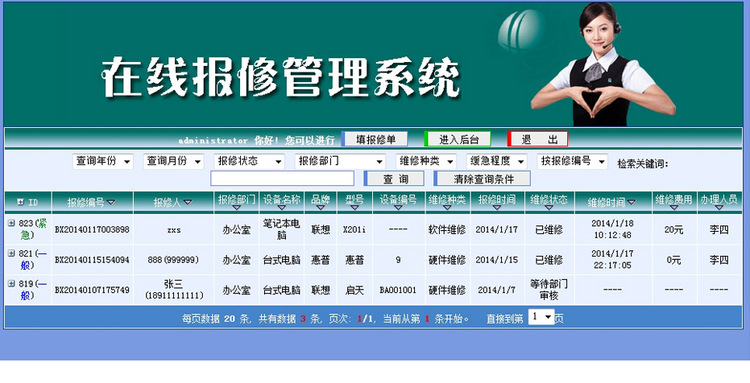Open the 查询月份 dropdown

(x=173, y=162)
